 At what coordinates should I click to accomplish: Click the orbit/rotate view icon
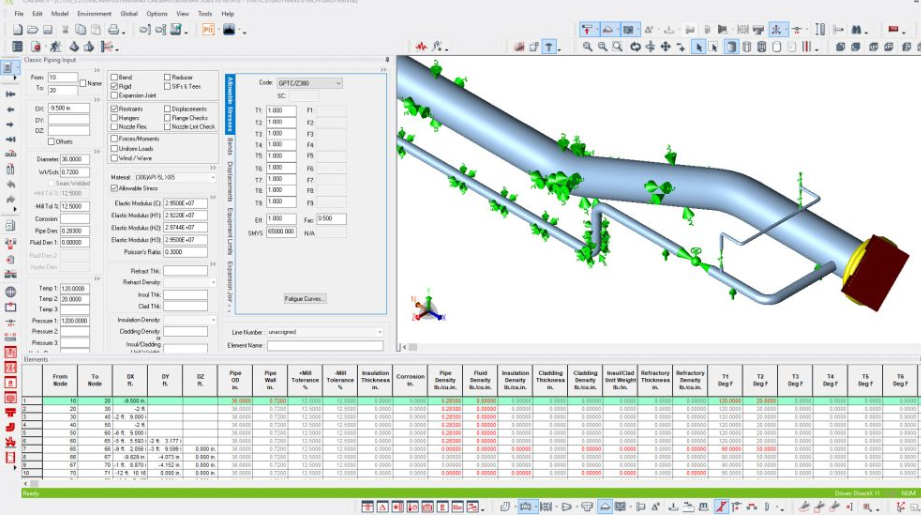point(634,46)
